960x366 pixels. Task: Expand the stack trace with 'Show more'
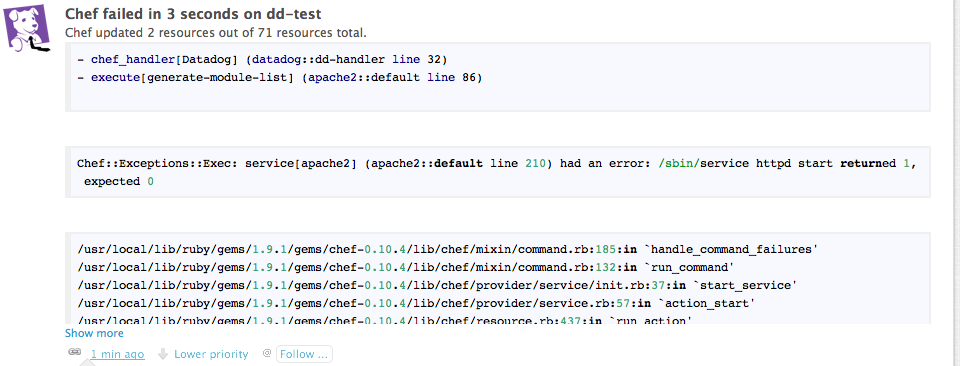click(x=94, y=334)
